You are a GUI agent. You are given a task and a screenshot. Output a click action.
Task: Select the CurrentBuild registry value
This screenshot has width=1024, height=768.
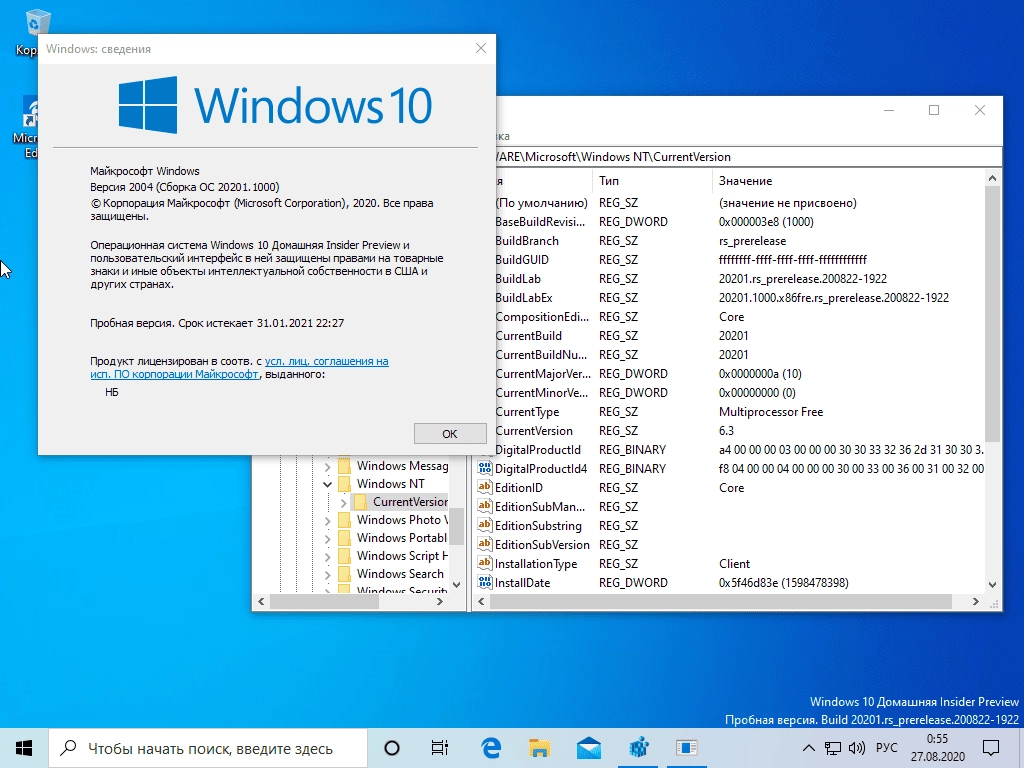pos(528,336)
